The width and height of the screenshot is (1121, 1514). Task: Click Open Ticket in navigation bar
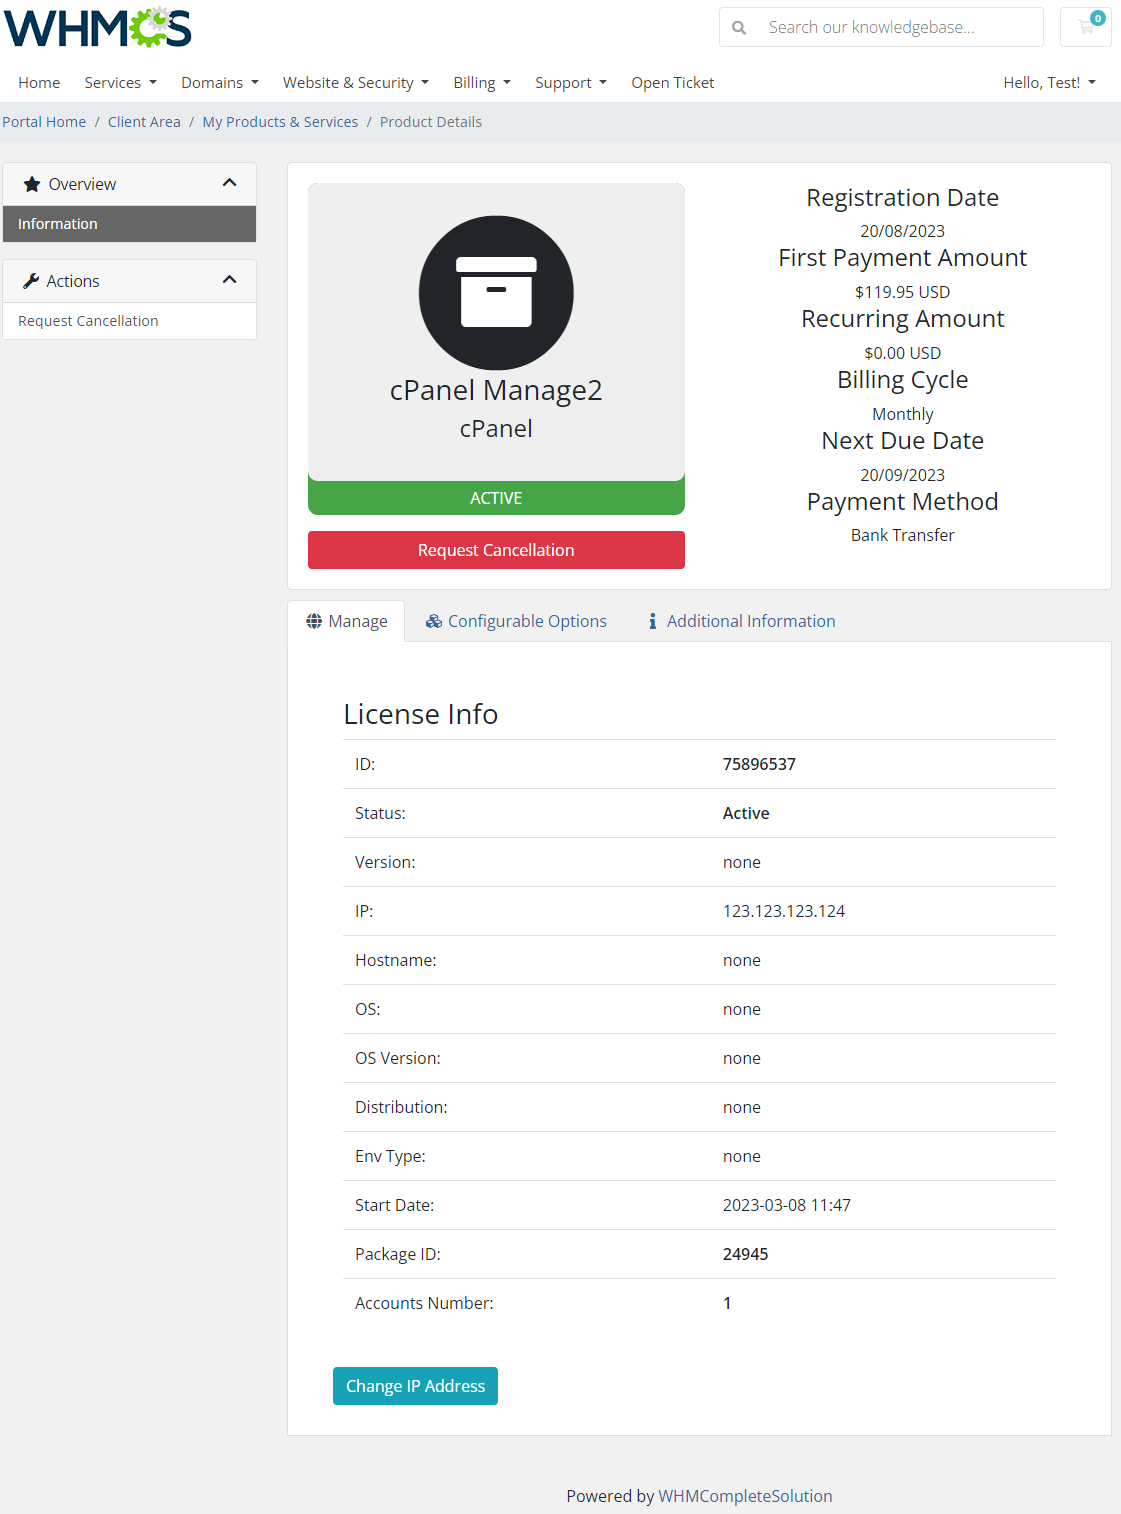673,82
